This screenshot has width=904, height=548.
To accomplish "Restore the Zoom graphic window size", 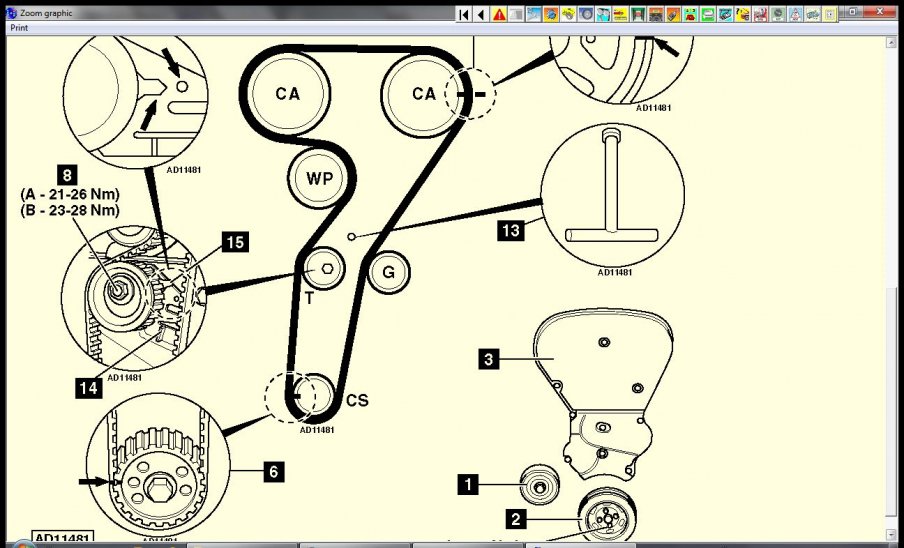I will pyautogui.click(x=852, y=10).
